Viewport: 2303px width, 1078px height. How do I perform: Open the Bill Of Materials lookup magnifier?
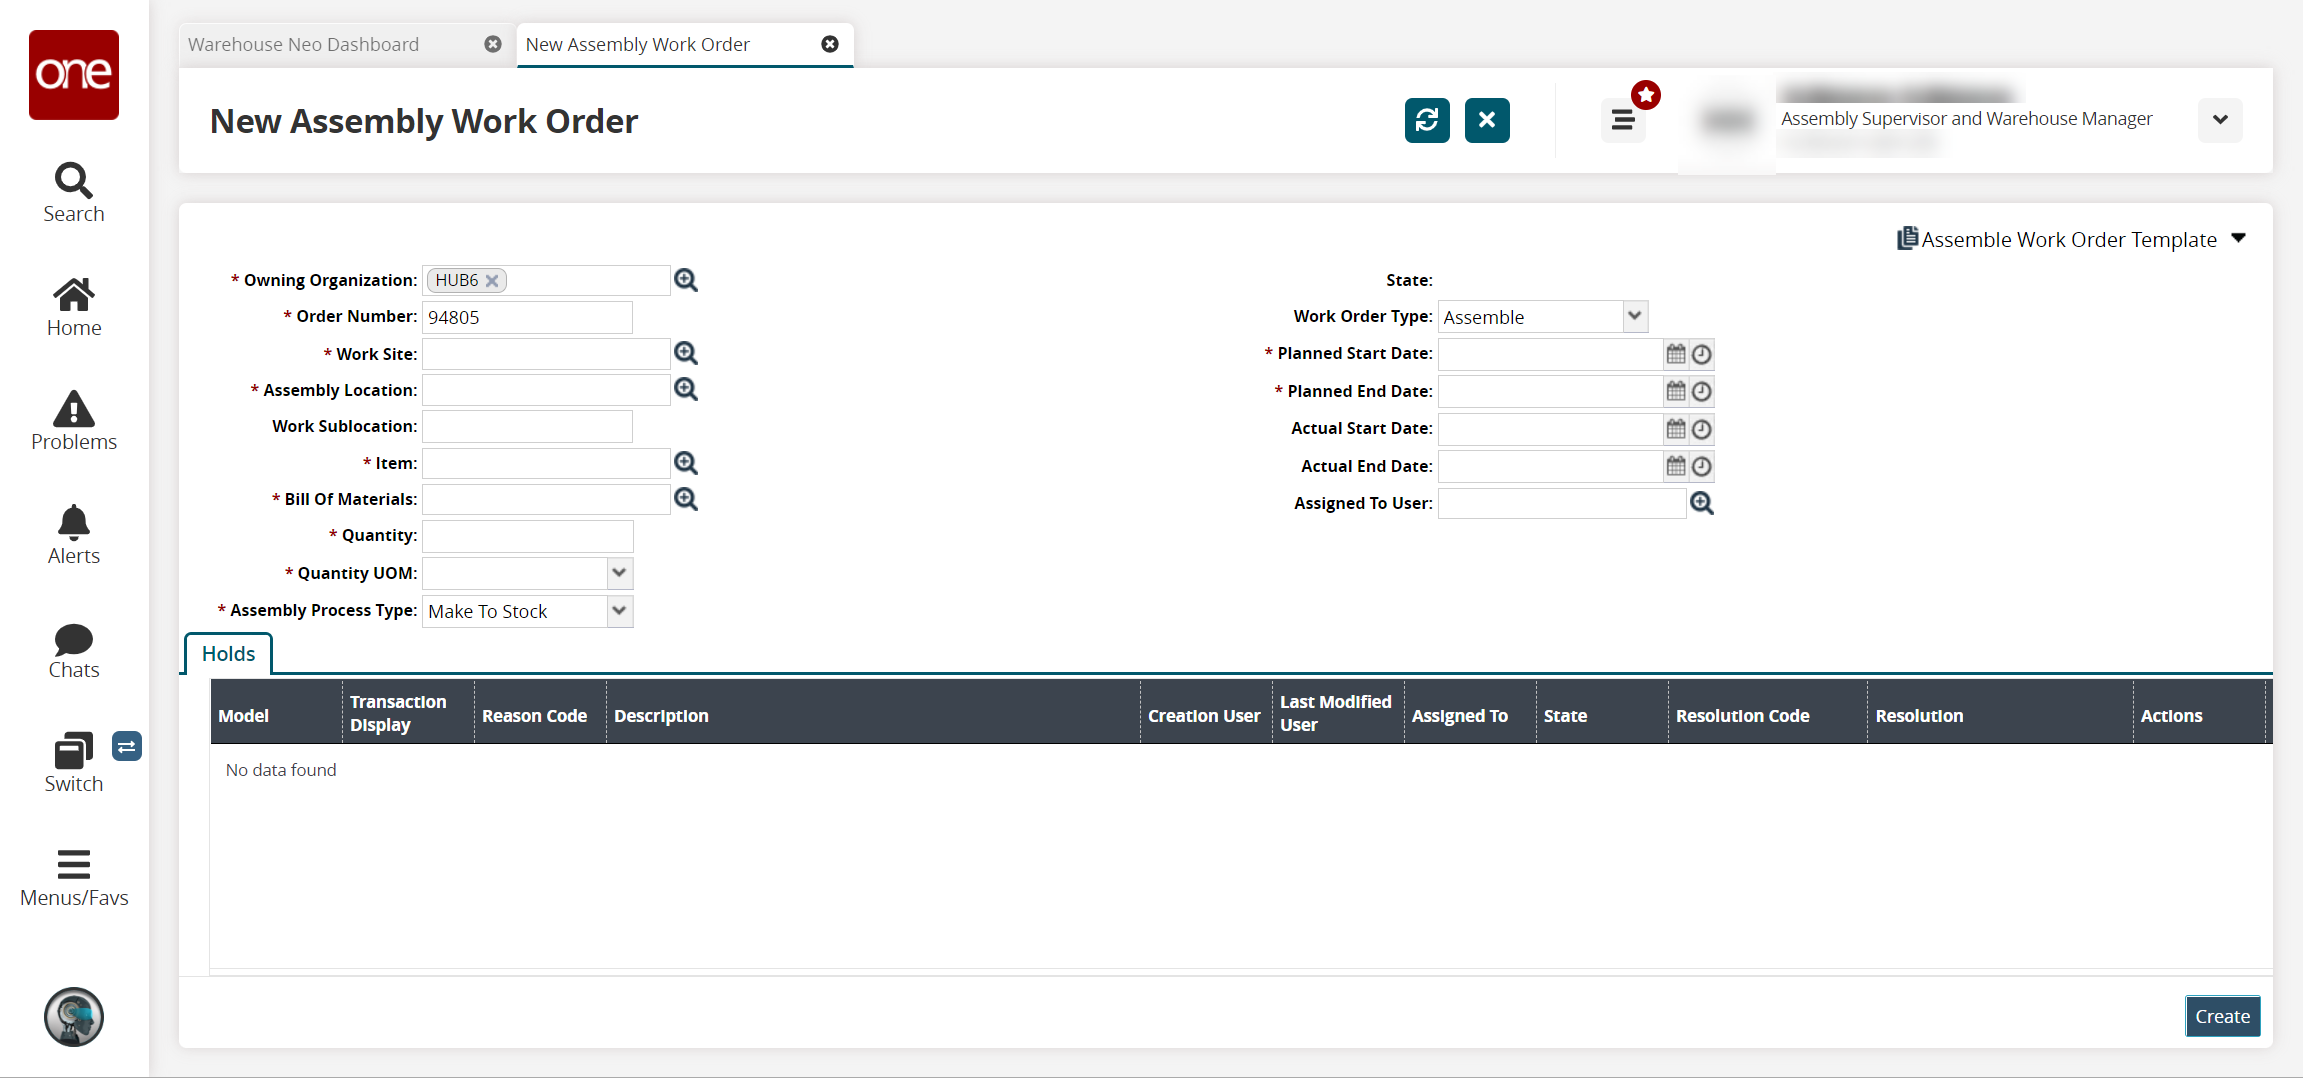coord(686,499)
